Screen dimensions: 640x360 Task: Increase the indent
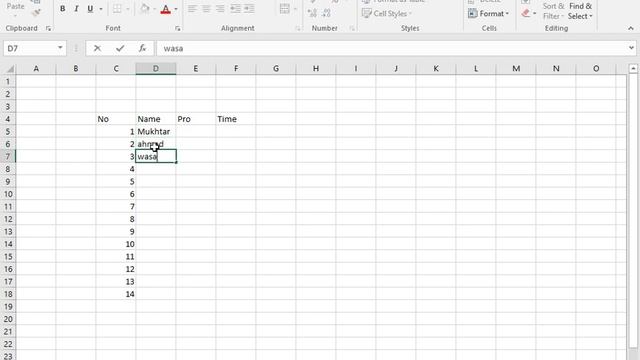point(249,9)
